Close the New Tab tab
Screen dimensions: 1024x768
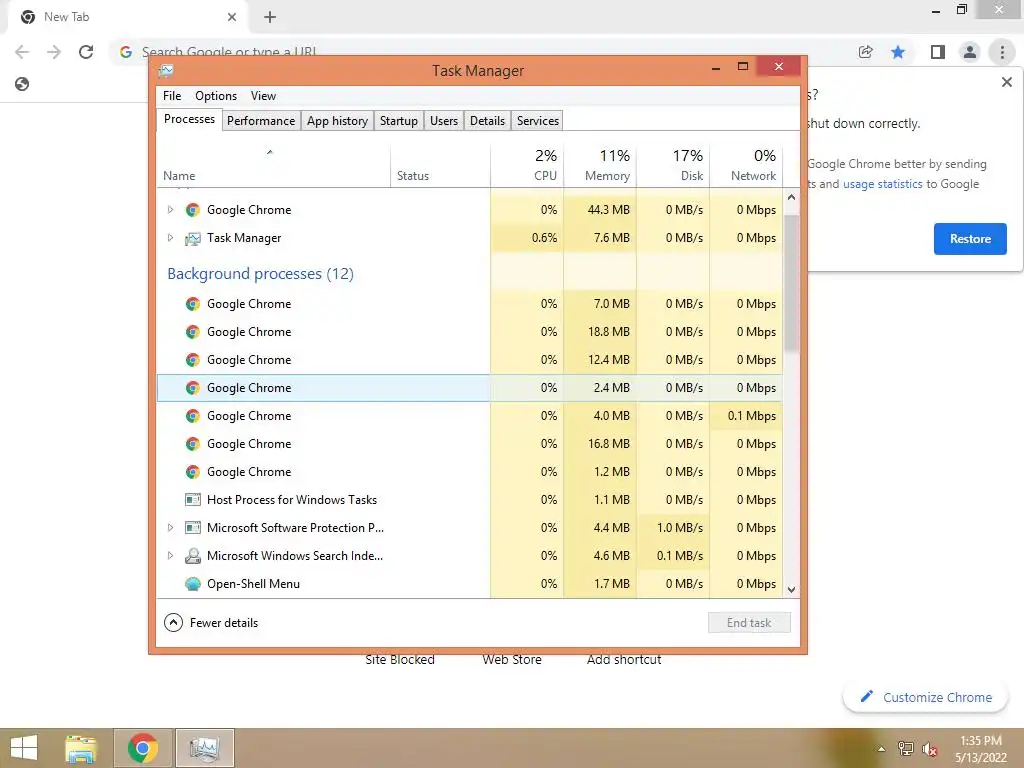tap(232, 17)
